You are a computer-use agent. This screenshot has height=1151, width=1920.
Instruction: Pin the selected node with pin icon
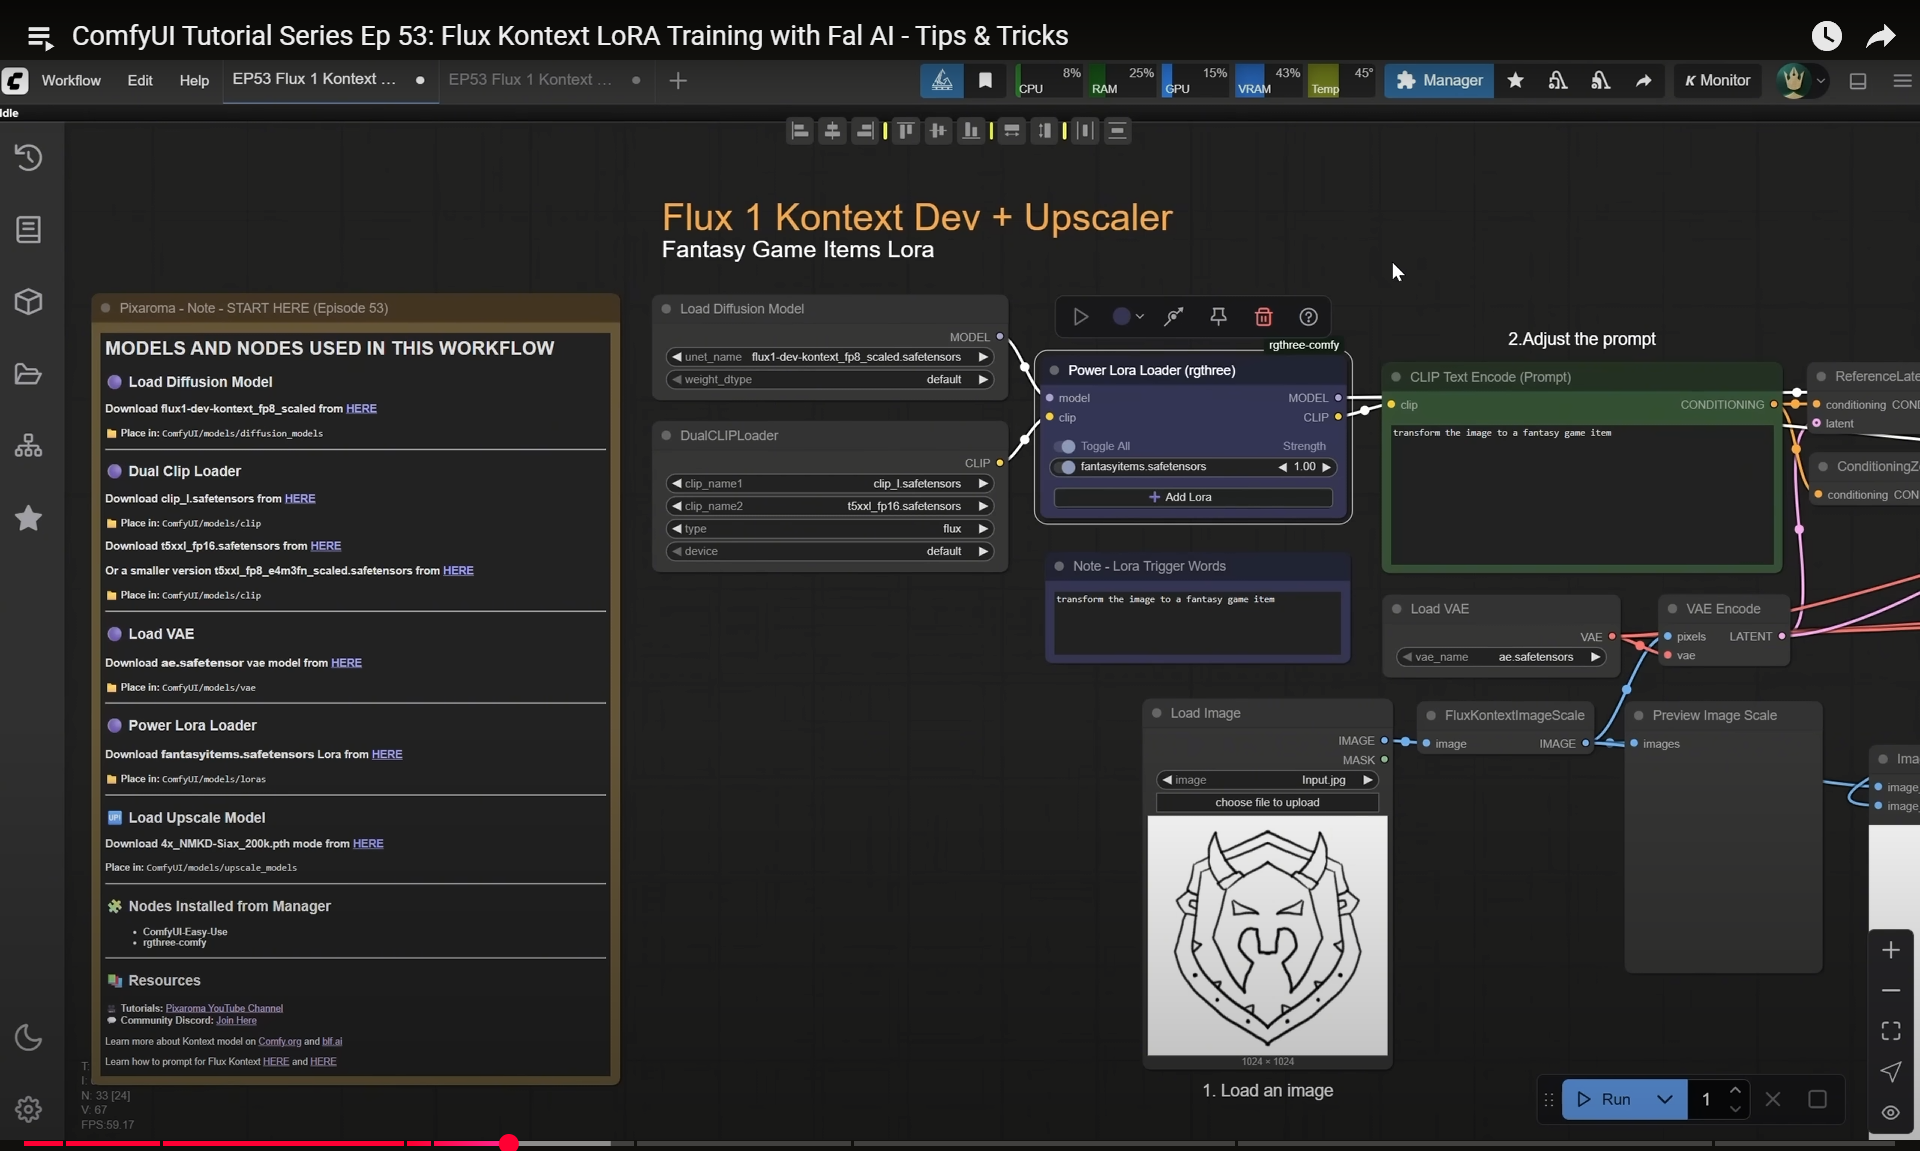(1218, 317)
